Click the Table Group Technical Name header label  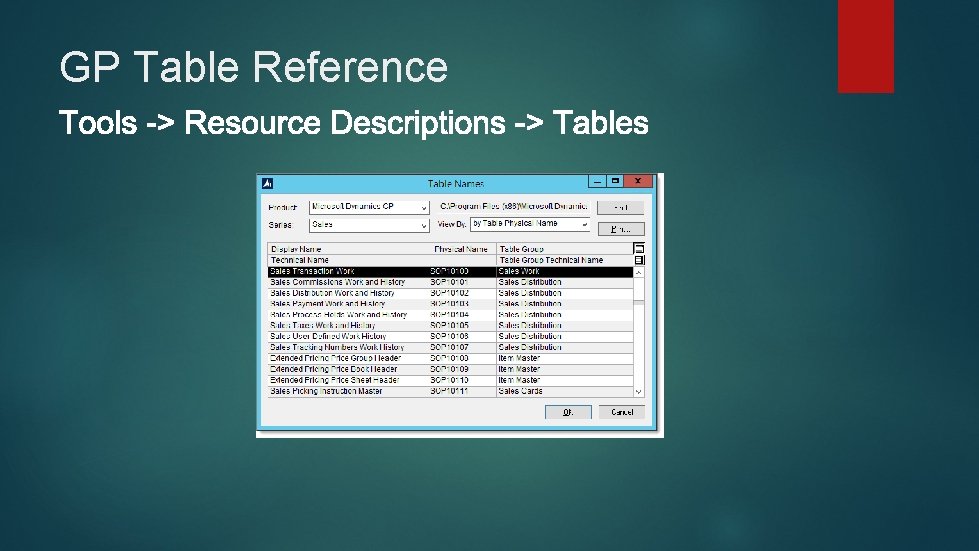[x=551, y=260]
